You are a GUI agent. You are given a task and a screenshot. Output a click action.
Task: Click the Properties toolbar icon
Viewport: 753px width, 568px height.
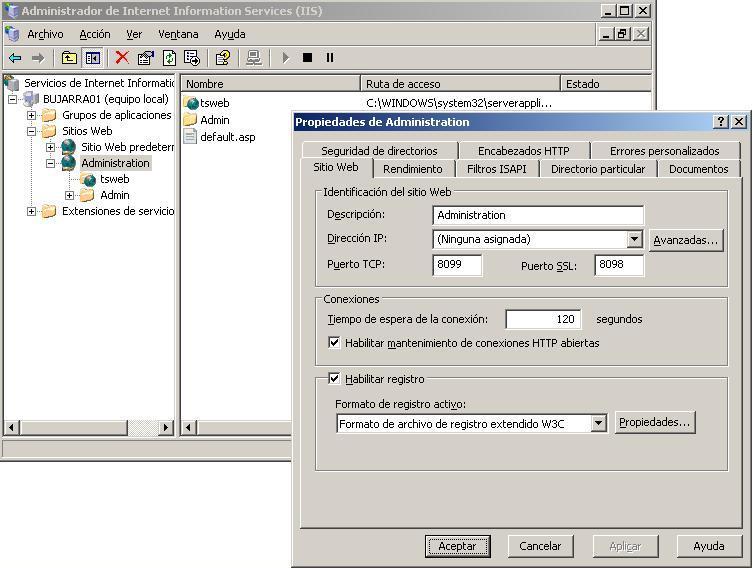pyautogui.click(x=146, y=58)
